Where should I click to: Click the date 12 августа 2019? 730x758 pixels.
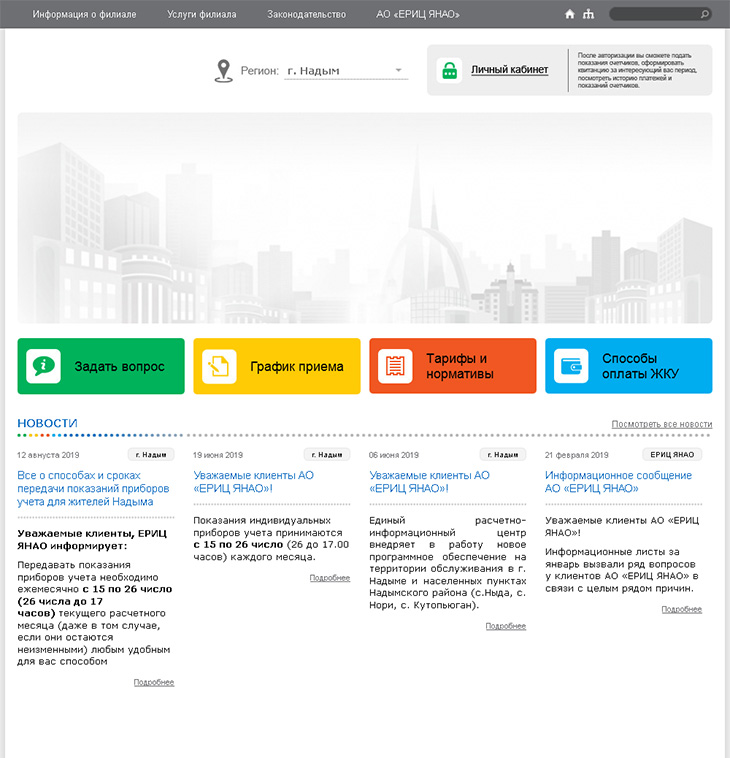click(x=48, y=455)
